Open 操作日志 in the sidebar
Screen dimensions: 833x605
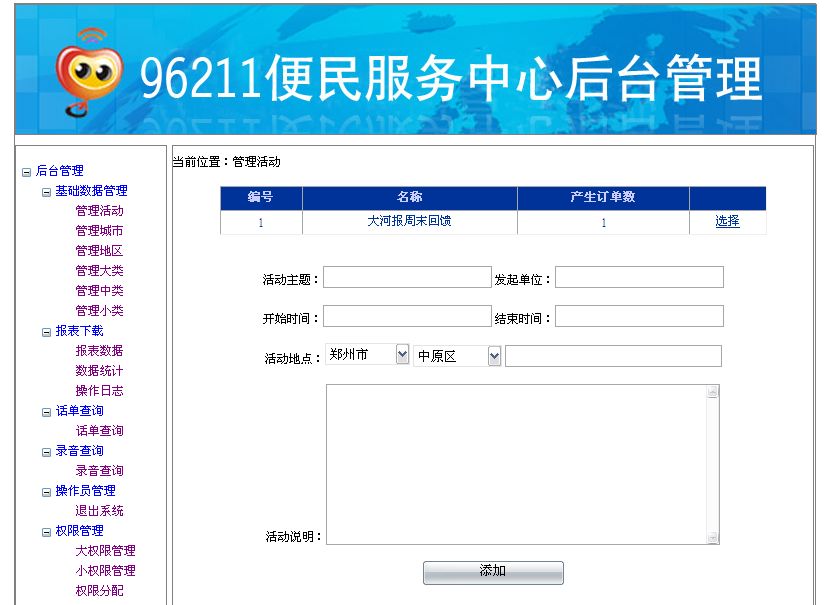(99, 391)
